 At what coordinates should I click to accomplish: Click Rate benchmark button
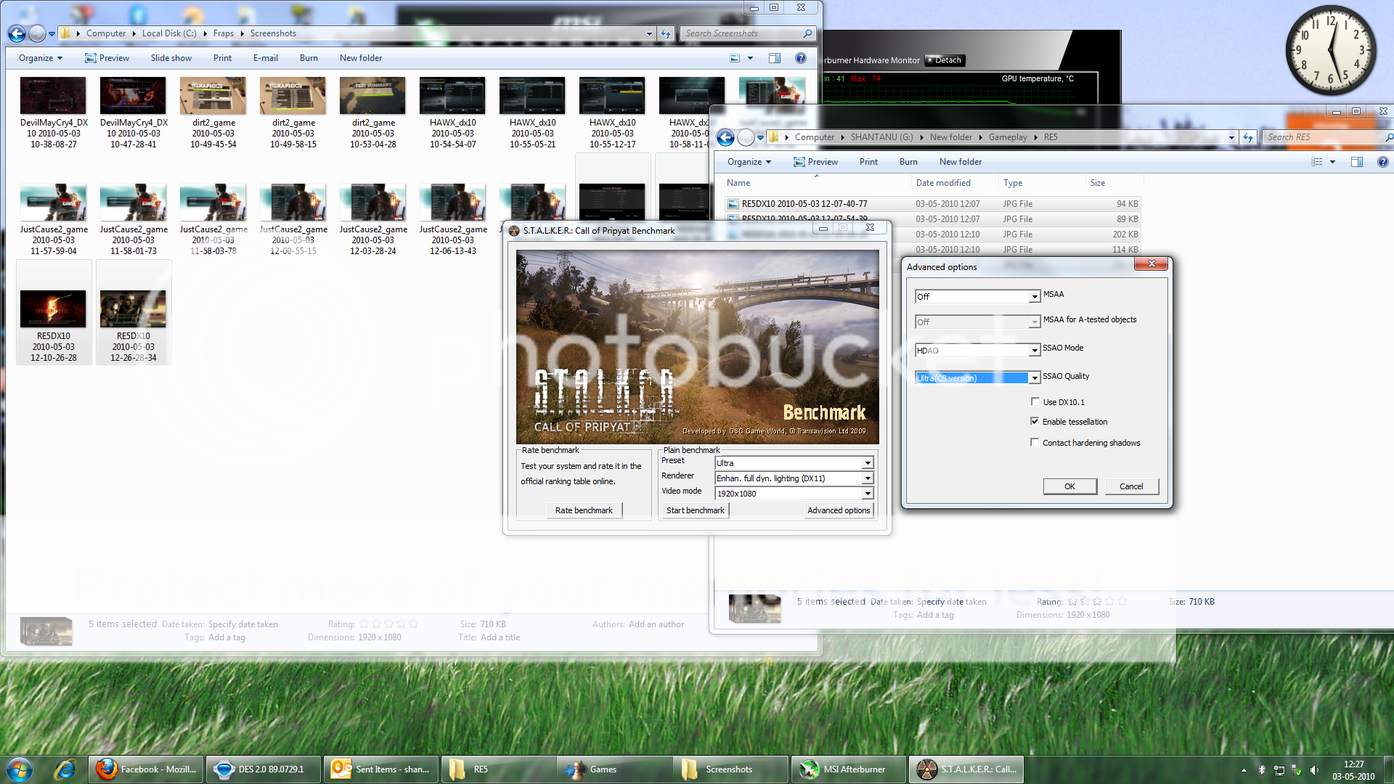pyautogui.click(x=584, y=510)
